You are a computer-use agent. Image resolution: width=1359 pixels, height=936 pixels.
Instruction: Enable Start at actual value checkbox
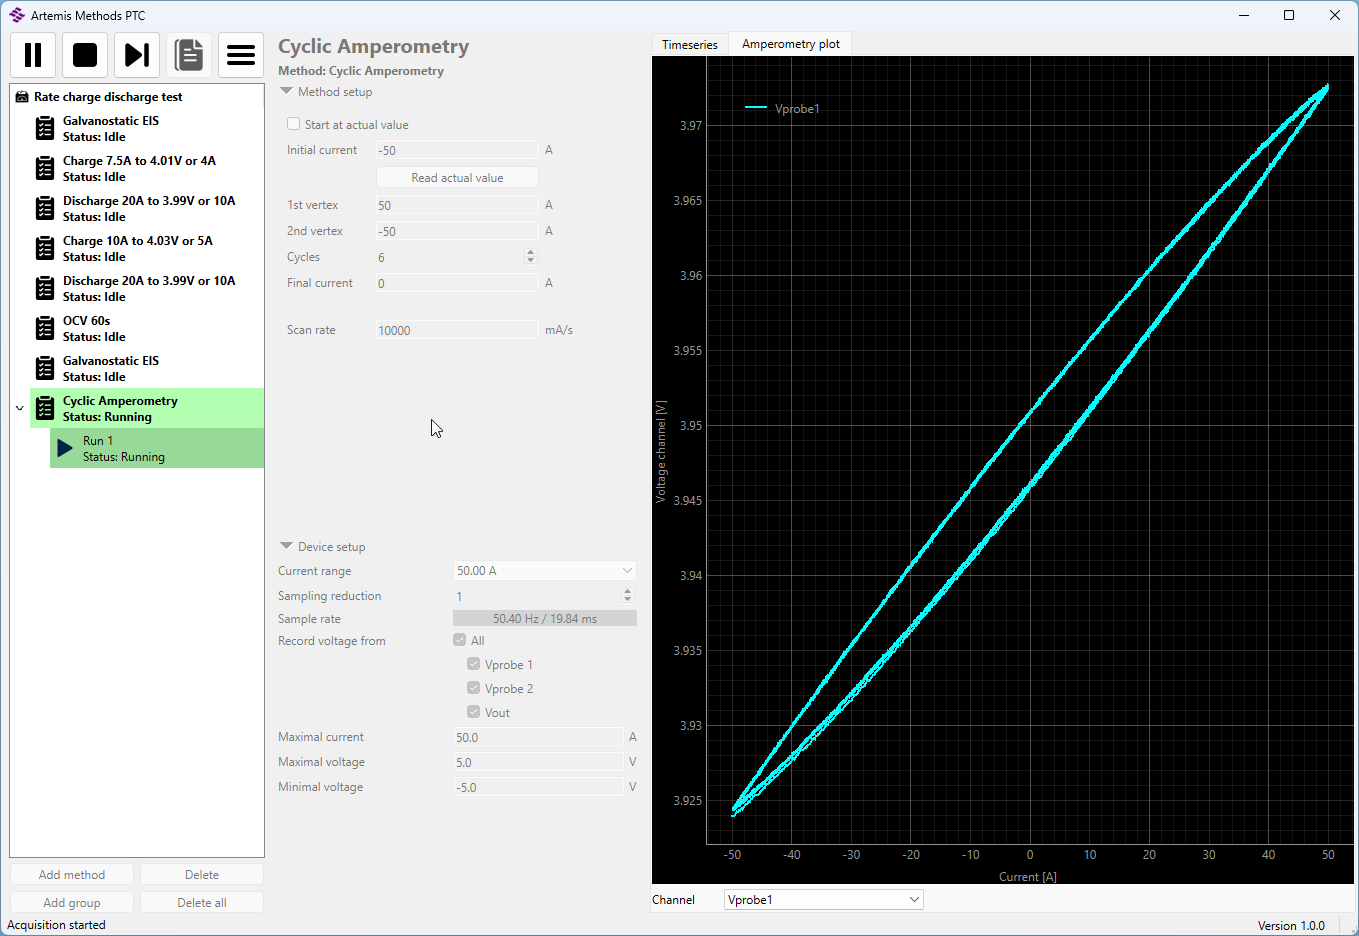pos(294,124)
